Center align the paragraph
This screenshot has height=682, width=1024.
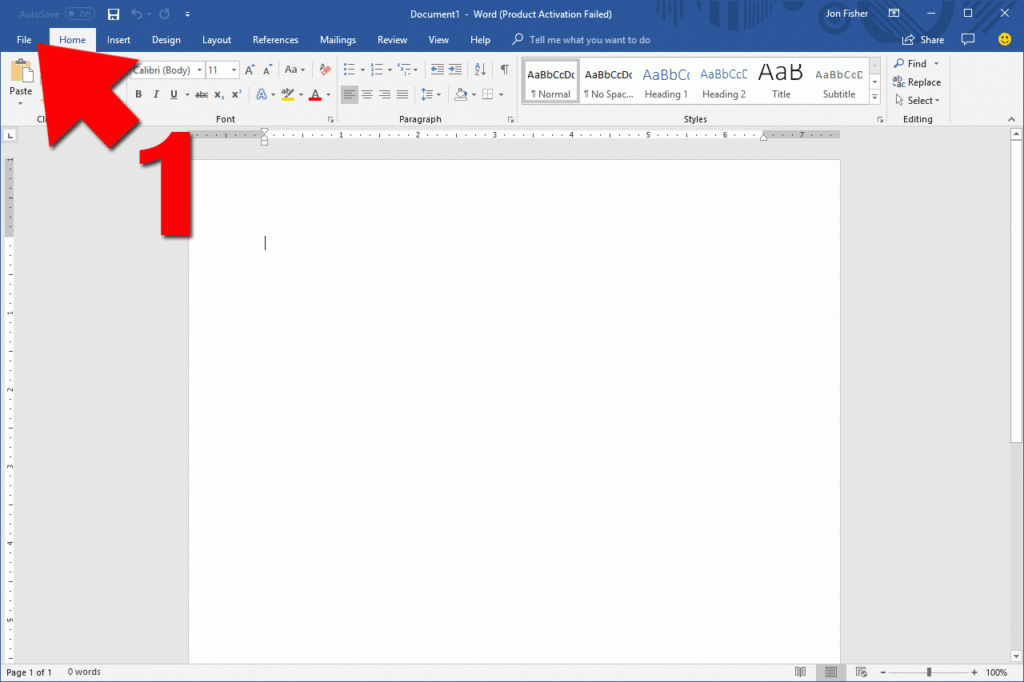(367, 94)
